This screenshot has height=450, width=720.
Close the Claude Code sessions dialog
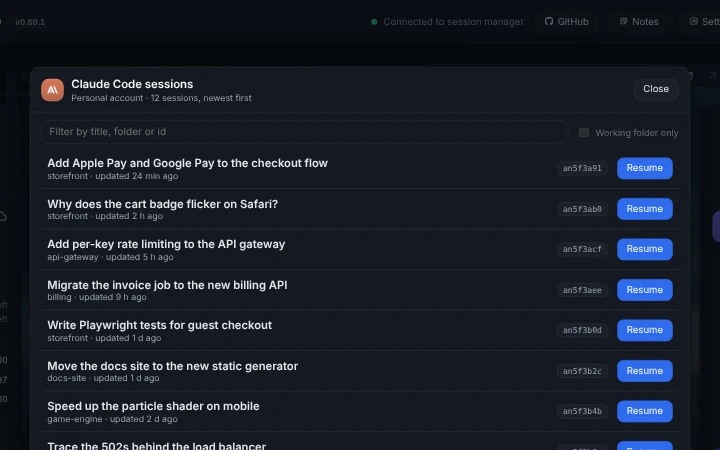coord(656,89)
